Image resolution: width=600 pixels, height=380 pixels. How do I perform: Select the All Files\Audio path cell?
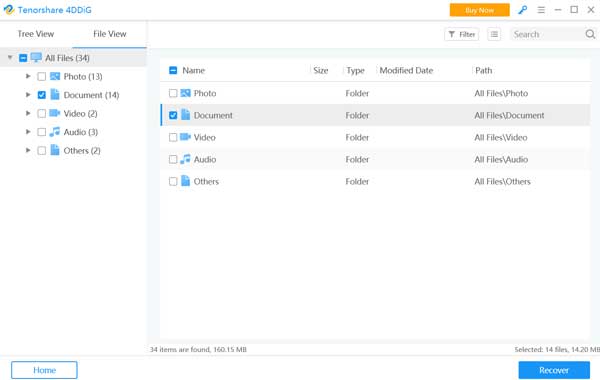click(501, 159)
